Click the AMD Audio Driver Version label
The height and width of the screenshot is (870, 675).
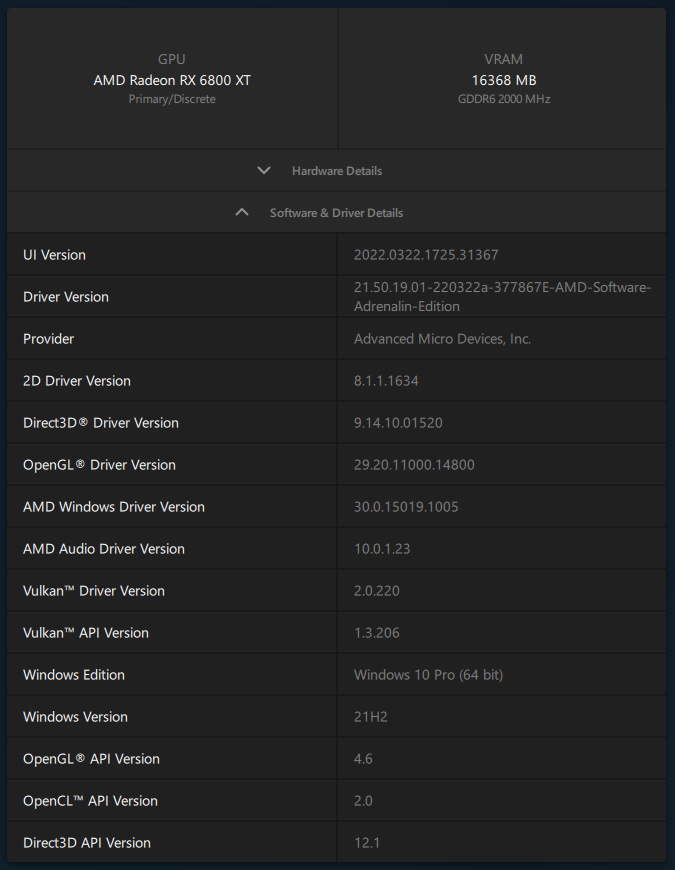coord(104,549)
